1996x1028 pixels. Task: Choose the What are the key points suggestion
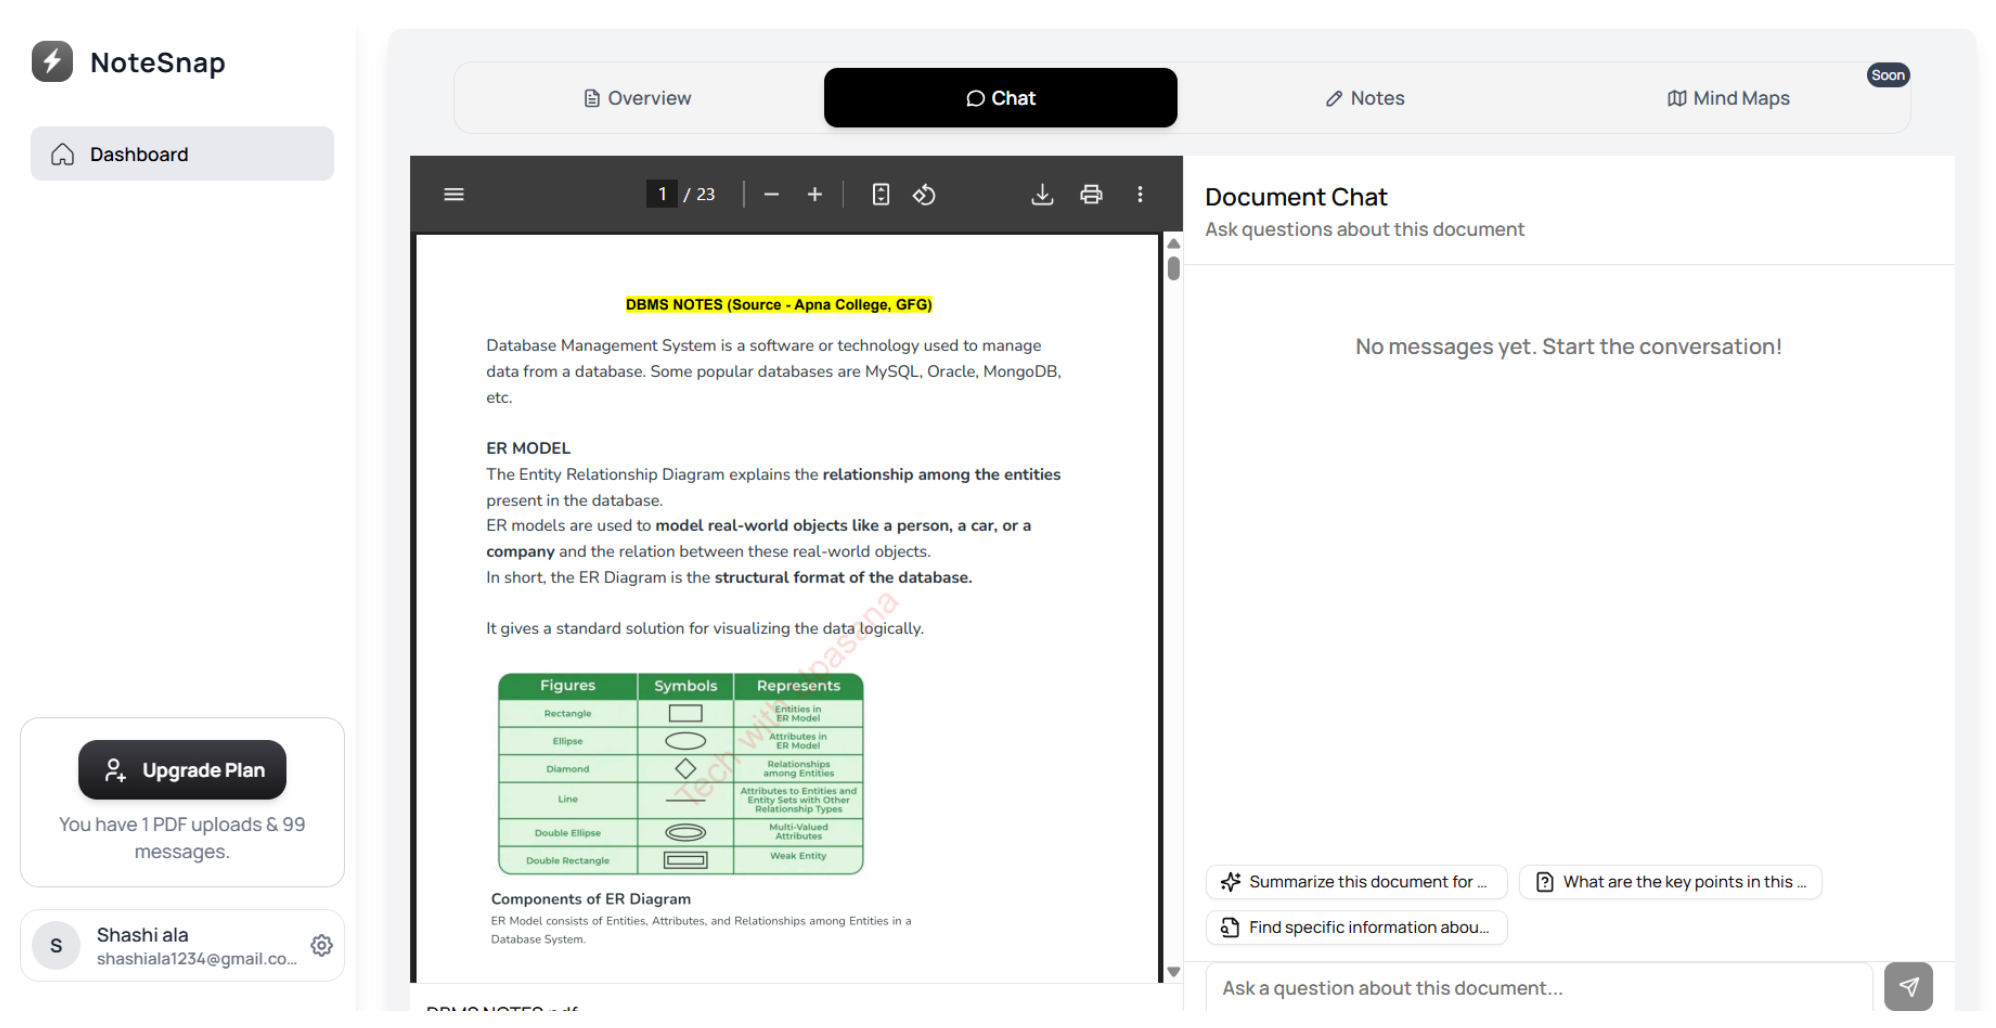click(x=1670, y=882)
